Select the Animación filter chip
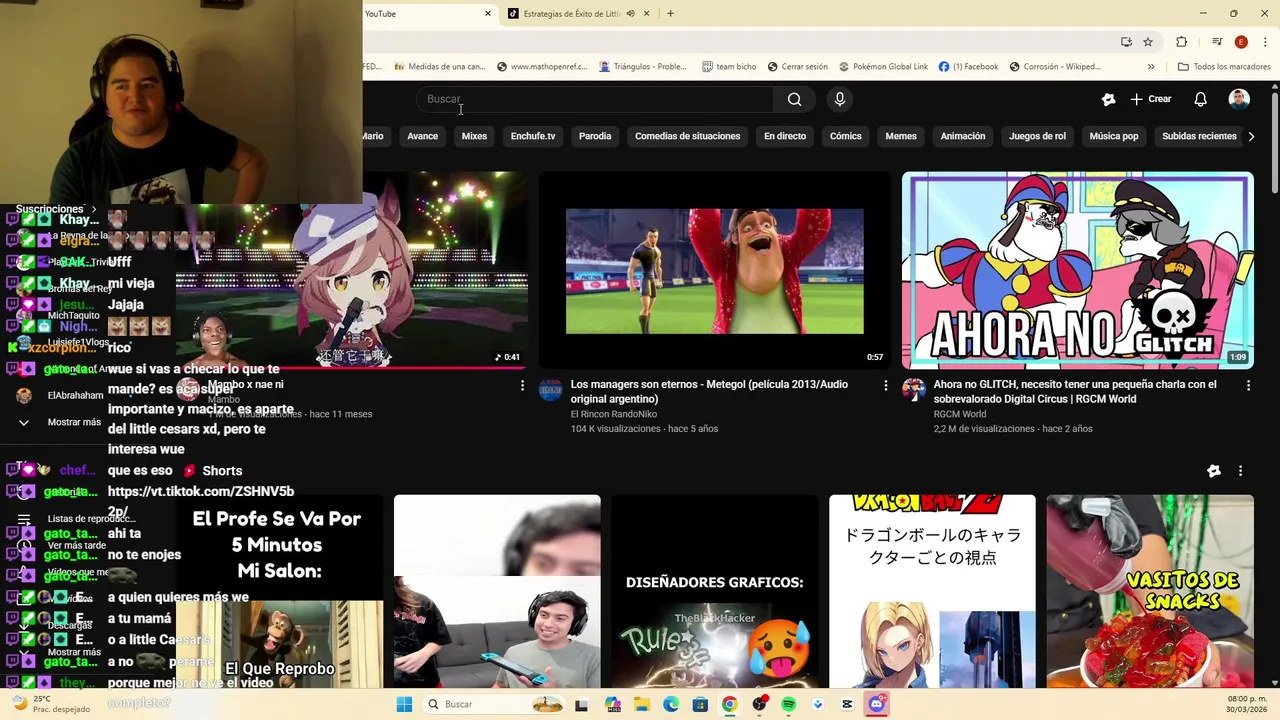 (963, 136)
